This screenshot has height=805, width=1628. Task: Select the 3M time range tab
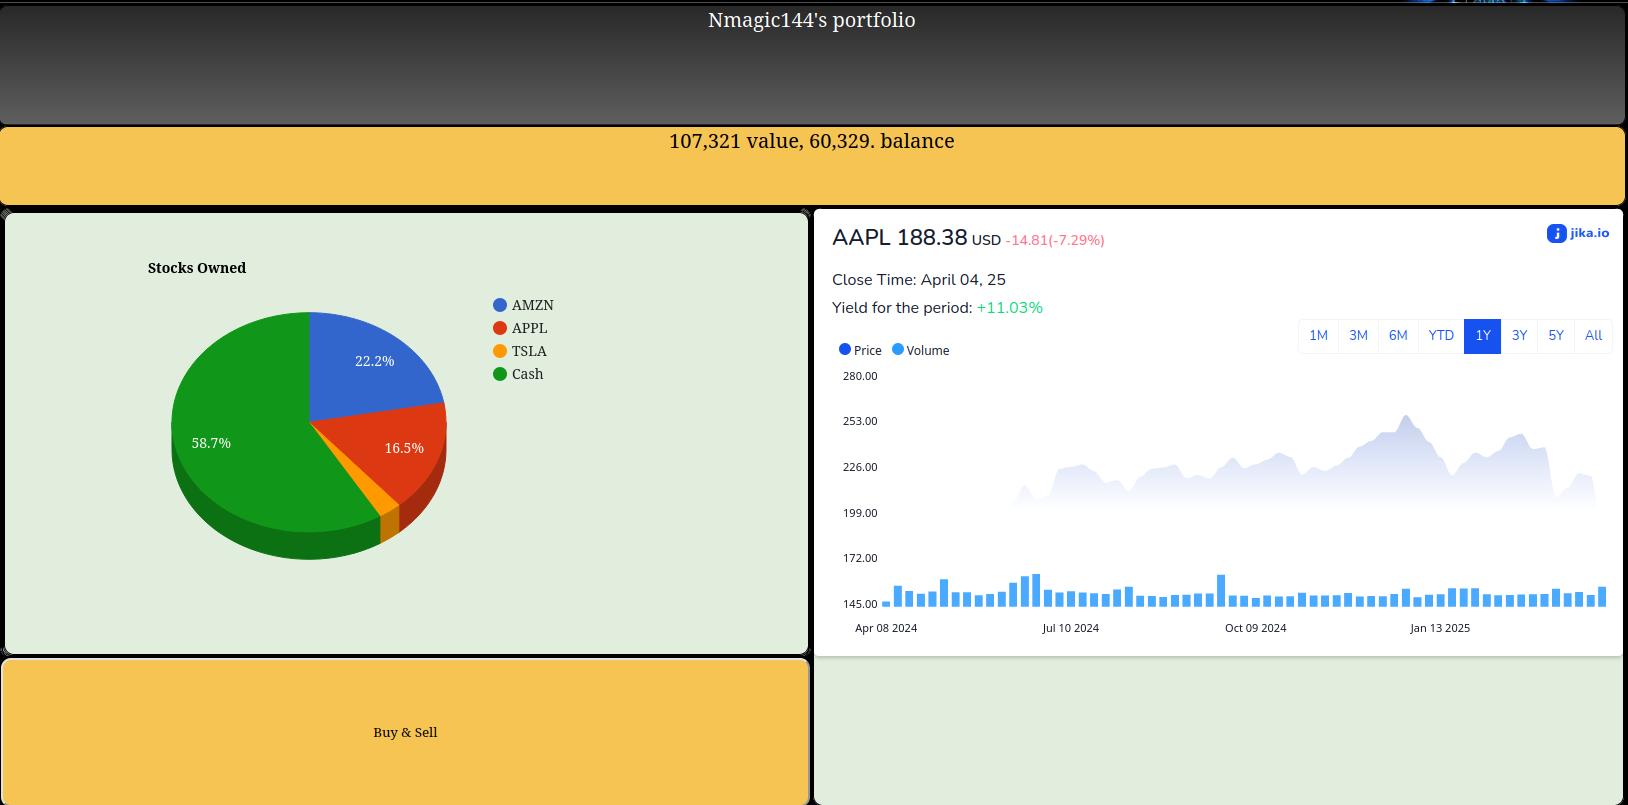tap(1358, 336)
